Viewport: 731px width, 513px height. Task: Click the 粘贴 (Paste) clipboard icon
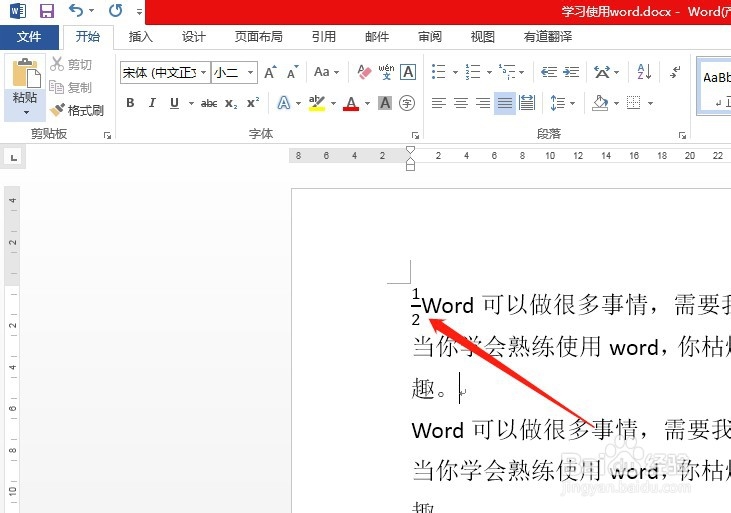click(25, 72)
